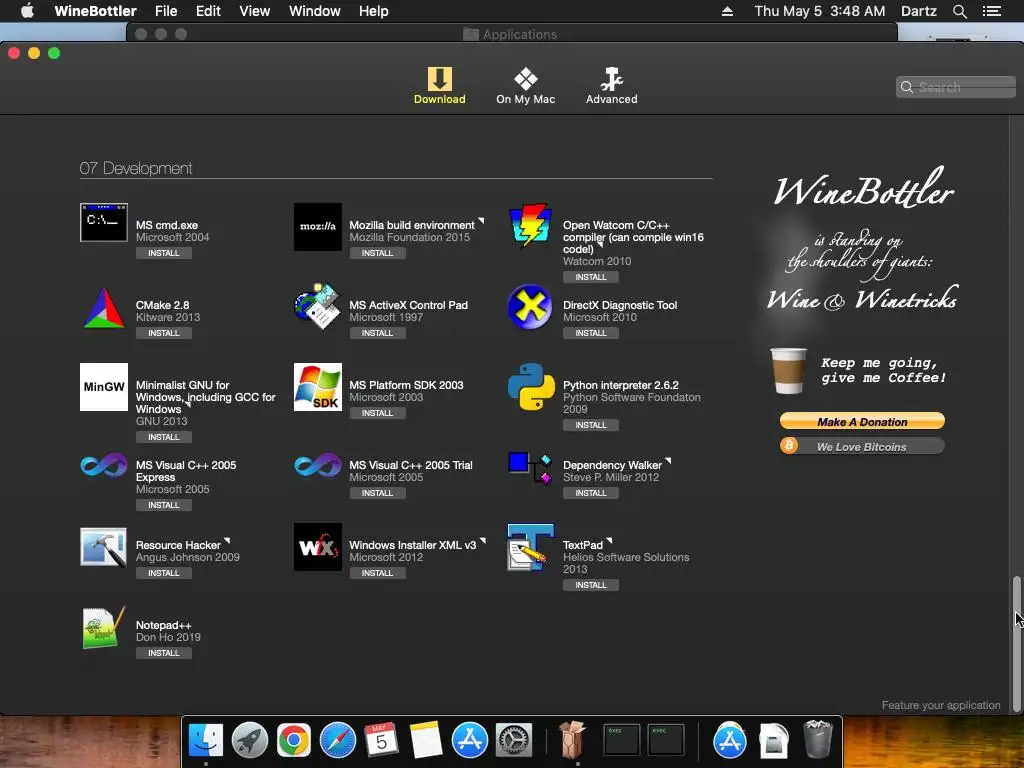
Task: Install MS ActiveX Control Pad
Action: 377,333
